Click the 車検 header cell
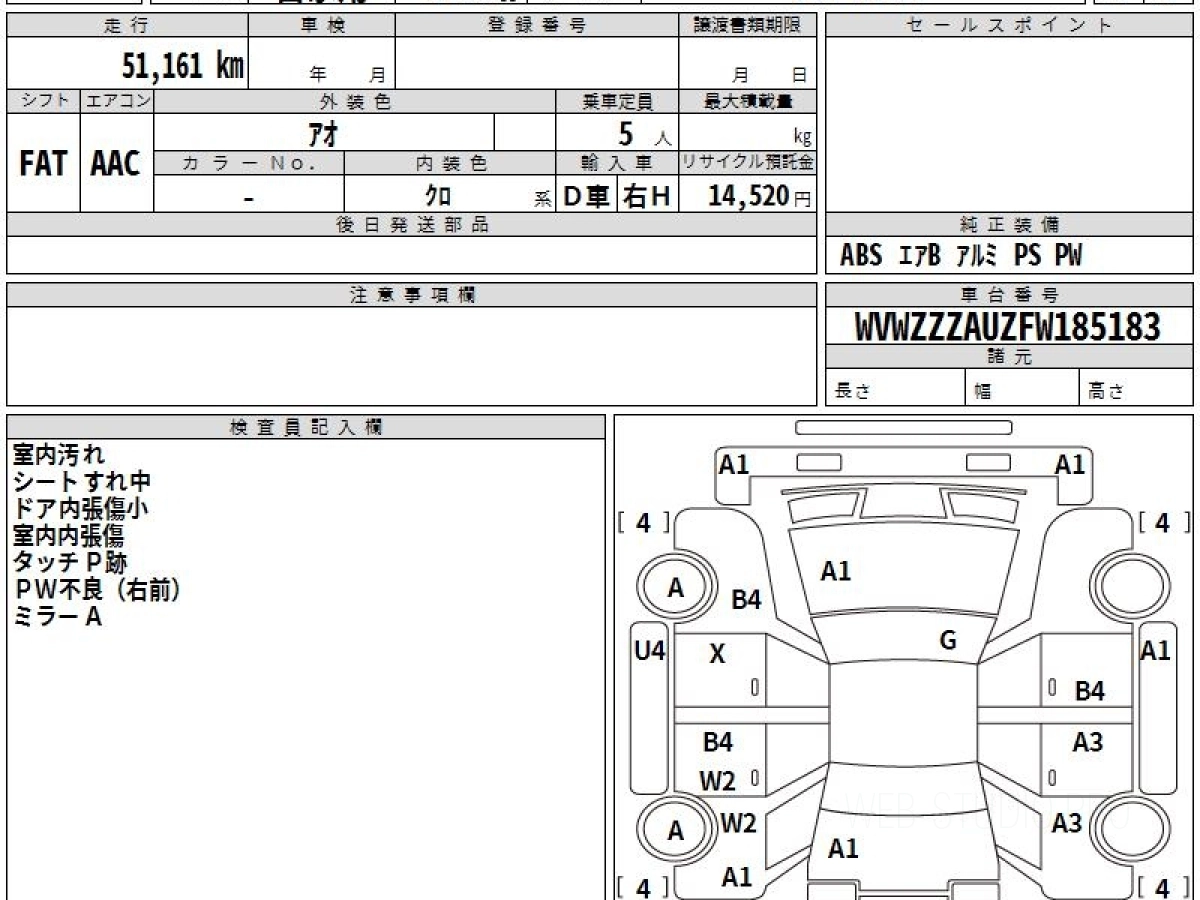The image size is (1200, 900). 322,25
